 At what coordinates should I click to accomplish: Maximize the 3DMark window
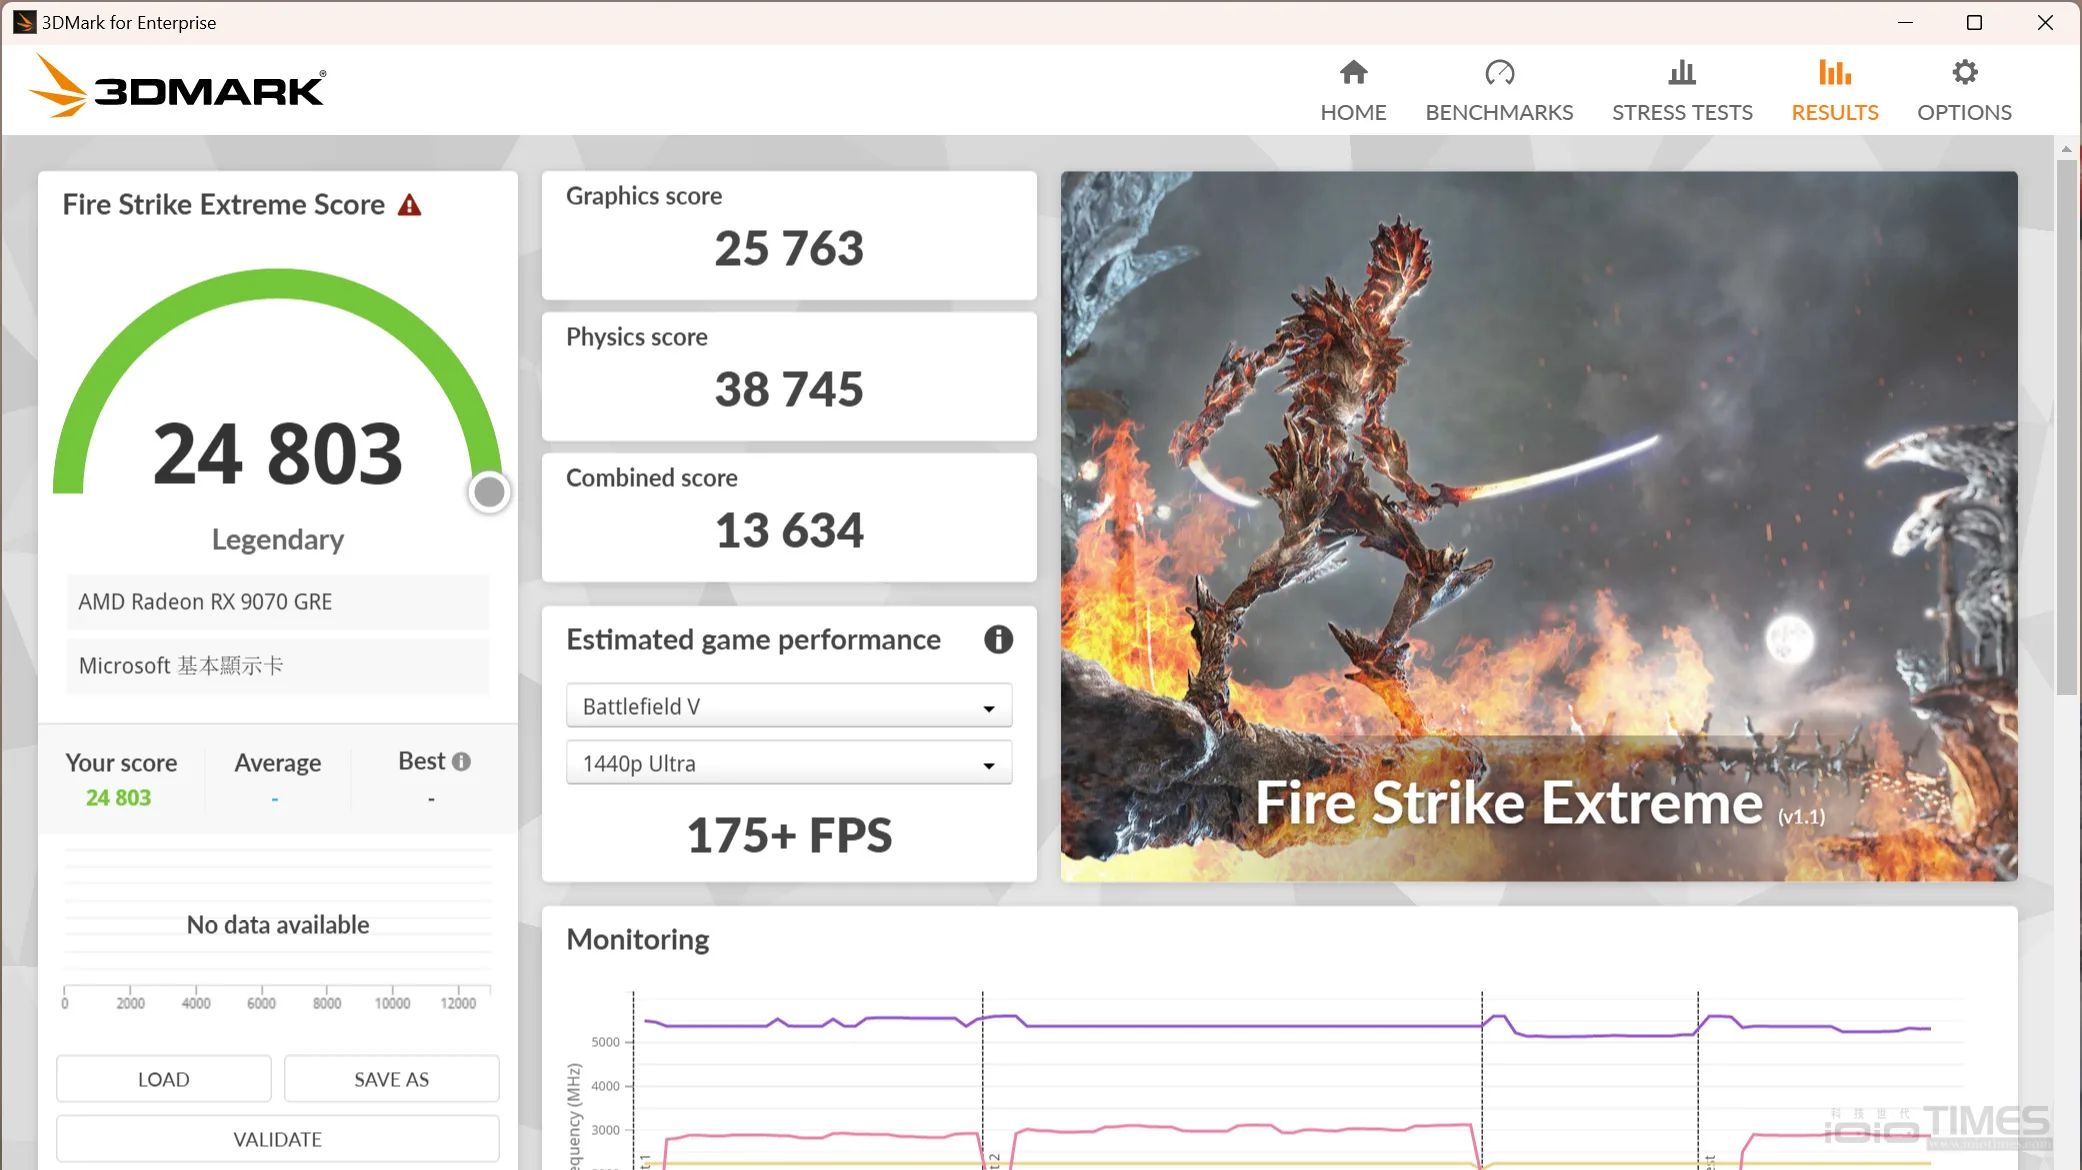coord(1974,22)
